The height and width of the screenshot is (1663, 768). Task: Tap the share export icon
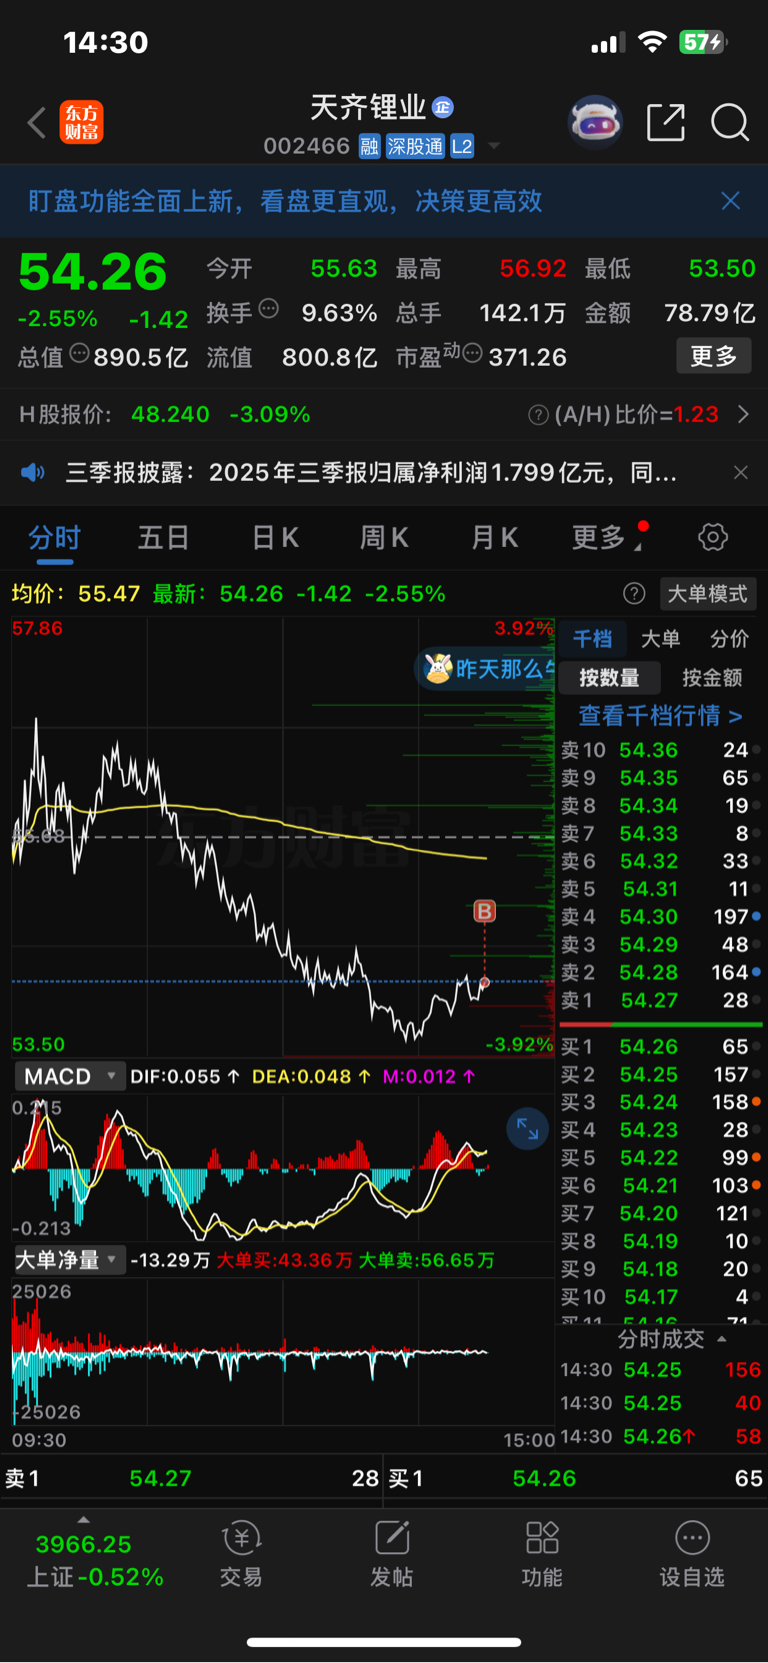pos(666,122)
